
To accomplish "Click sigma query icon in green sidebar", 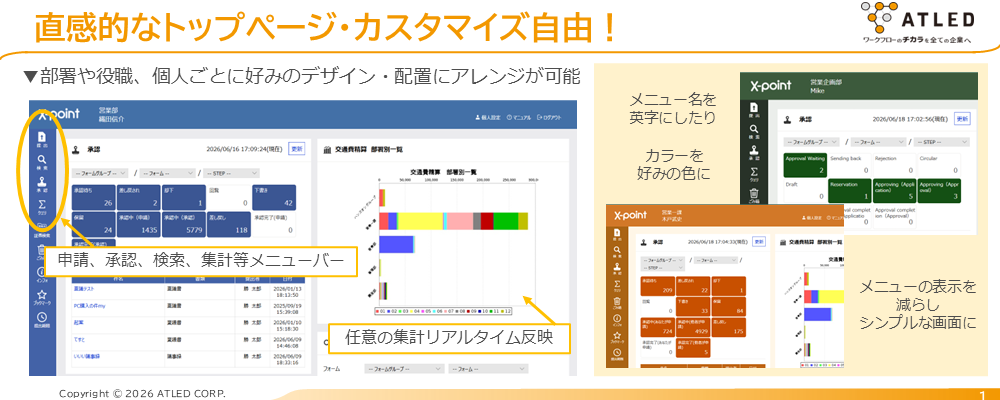I will (x=753, y=177).
